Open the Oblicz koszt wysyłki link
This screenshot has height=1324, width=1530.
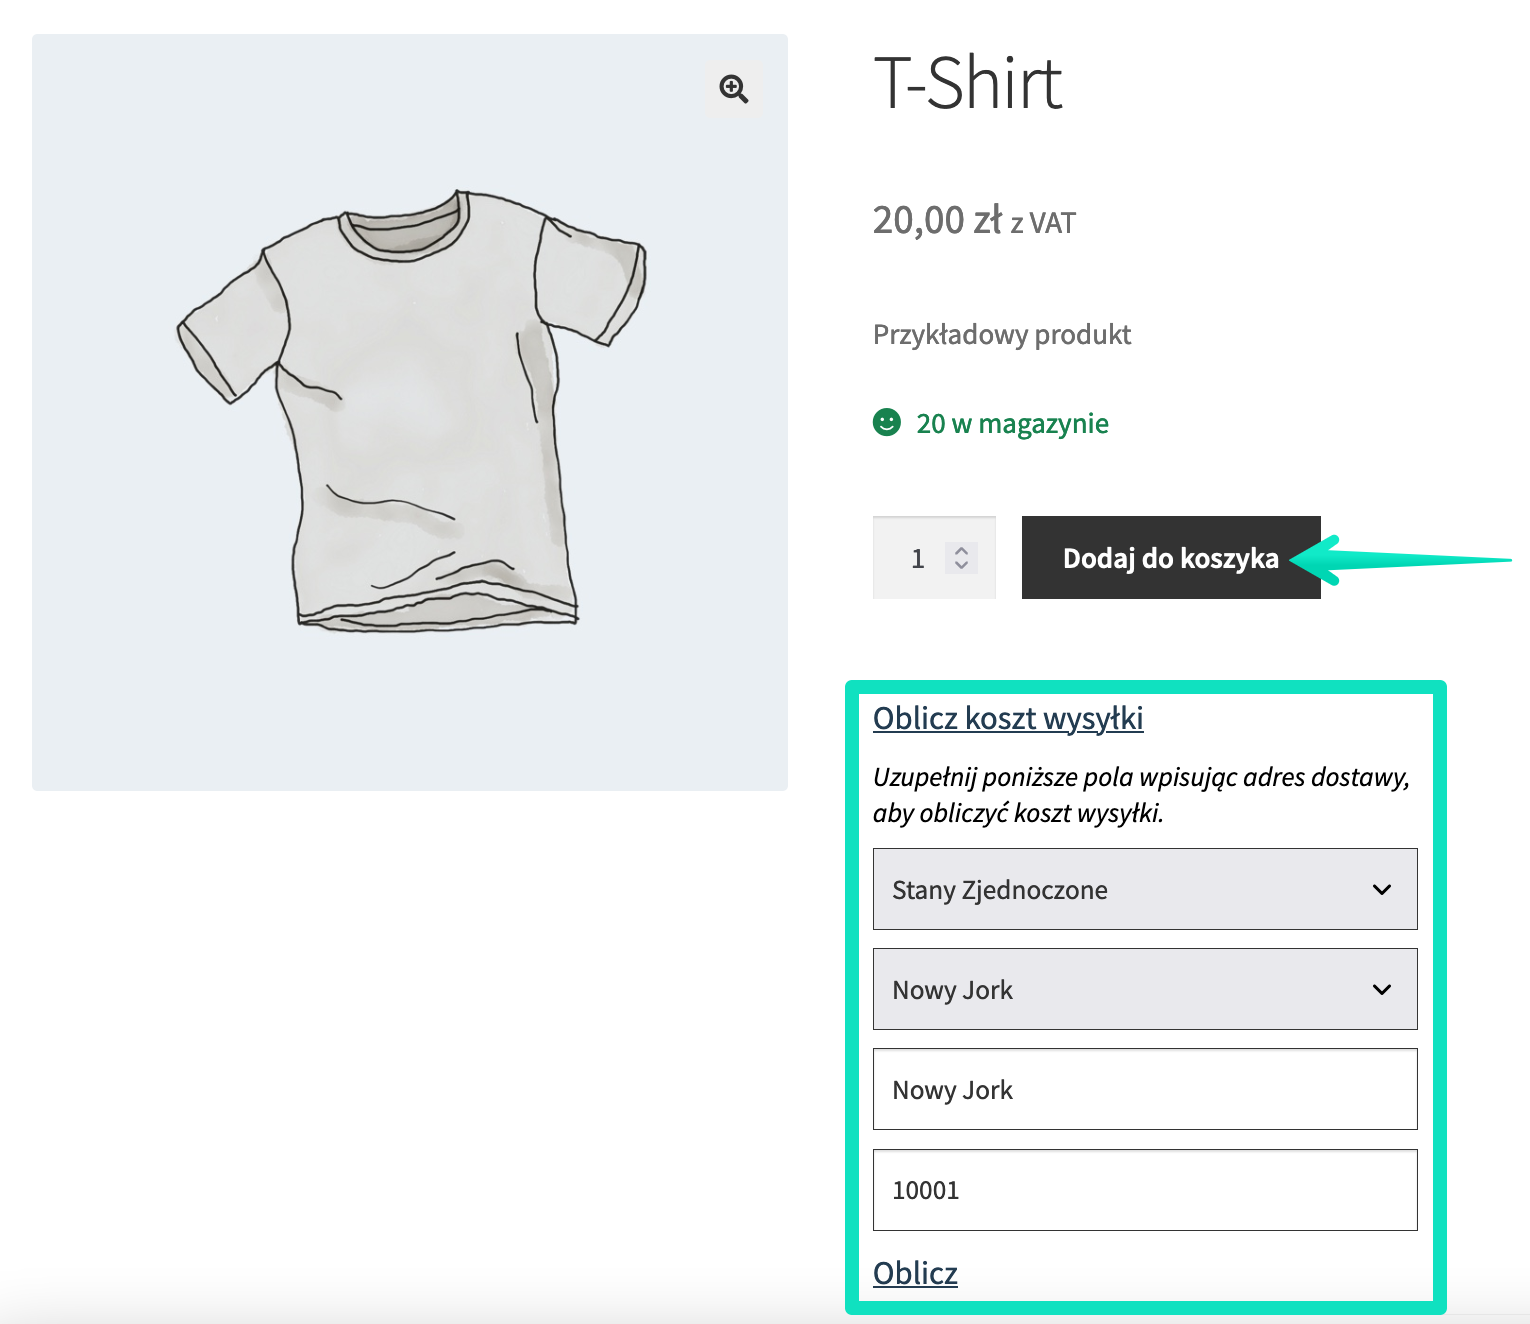click(x=1008, y=718)
